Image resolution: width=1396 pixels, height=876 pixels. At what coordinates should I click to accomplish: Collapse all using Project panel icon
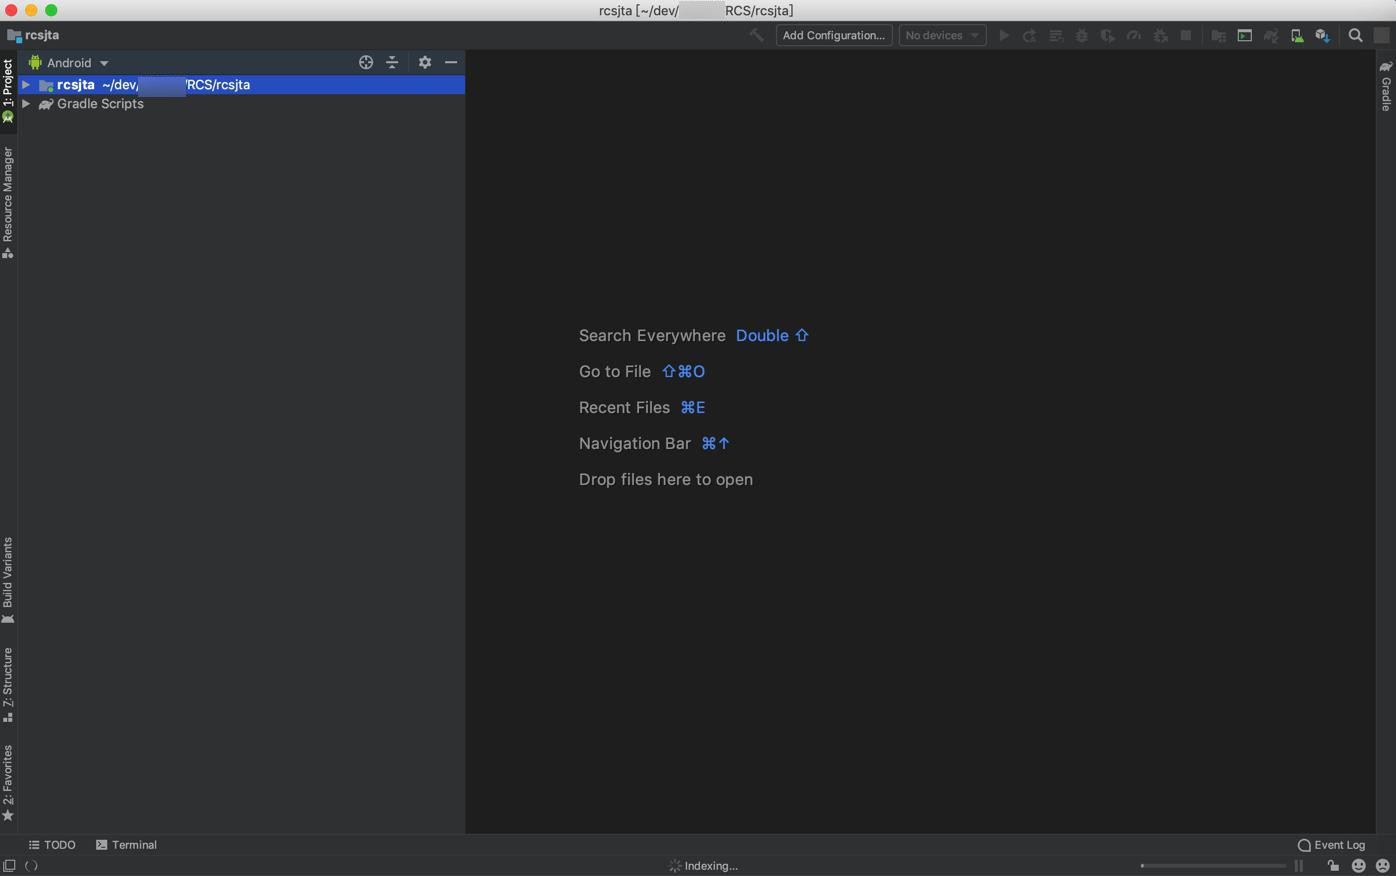point(392,62)
